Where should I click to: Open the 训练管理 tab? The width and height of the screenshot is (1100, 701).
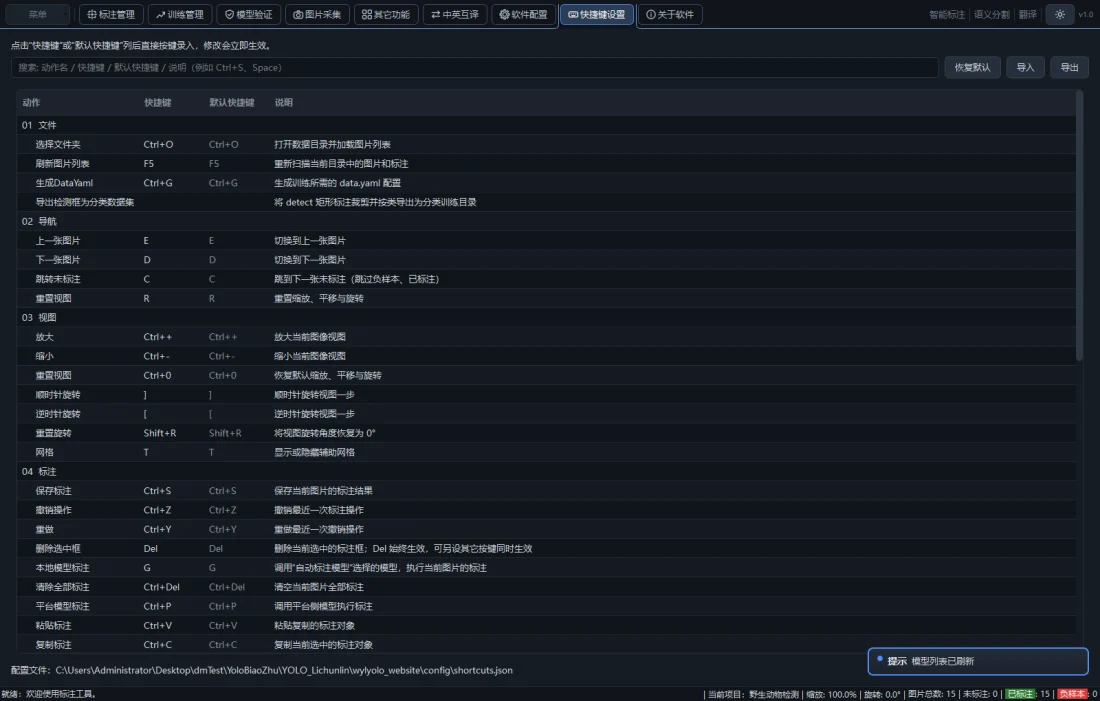(180, 14)
